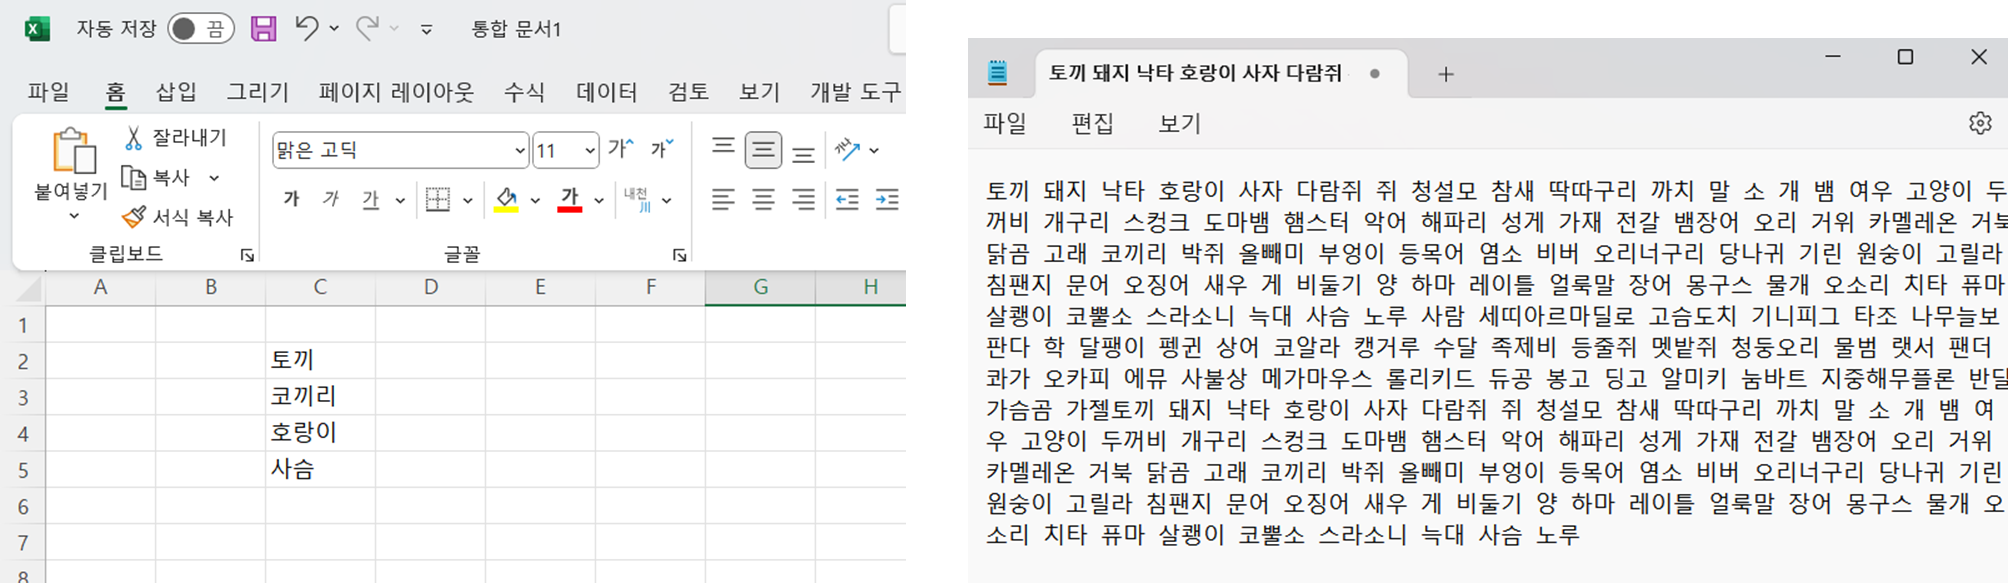Toggle underline 간 formatting
Image resolution: width=2008 pixels, height=583 pixels.
pyautogui.click(x=371, y=199)
